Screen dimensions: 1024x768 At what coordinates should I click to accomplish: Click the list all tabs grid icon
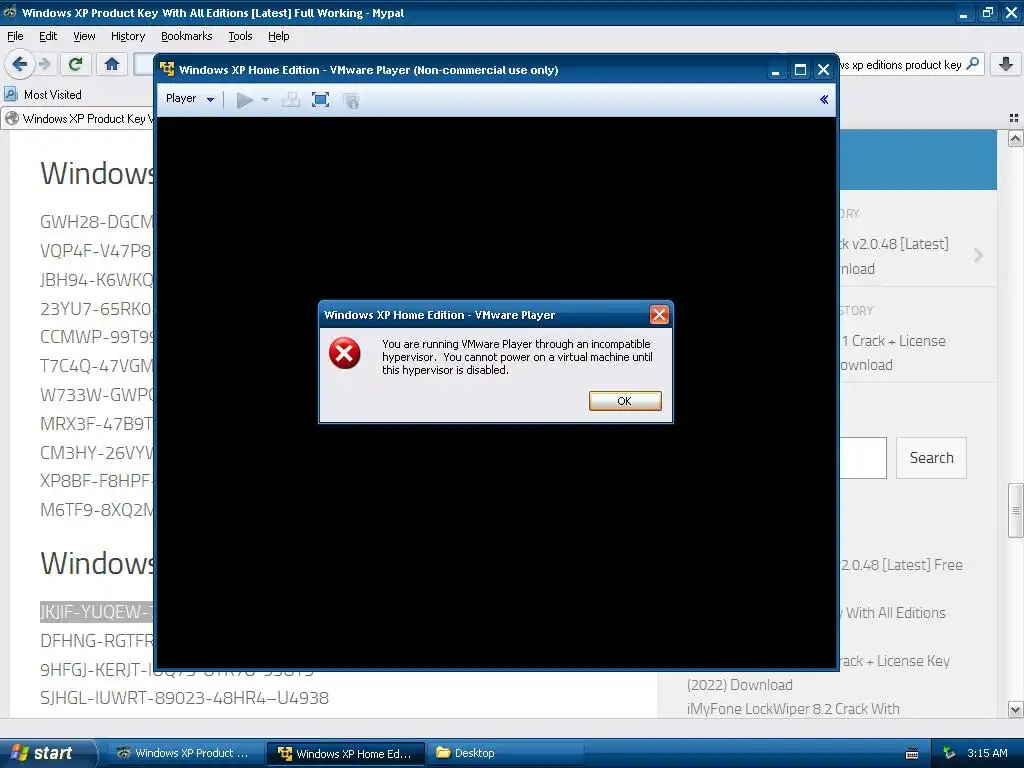pos(1014,118)
